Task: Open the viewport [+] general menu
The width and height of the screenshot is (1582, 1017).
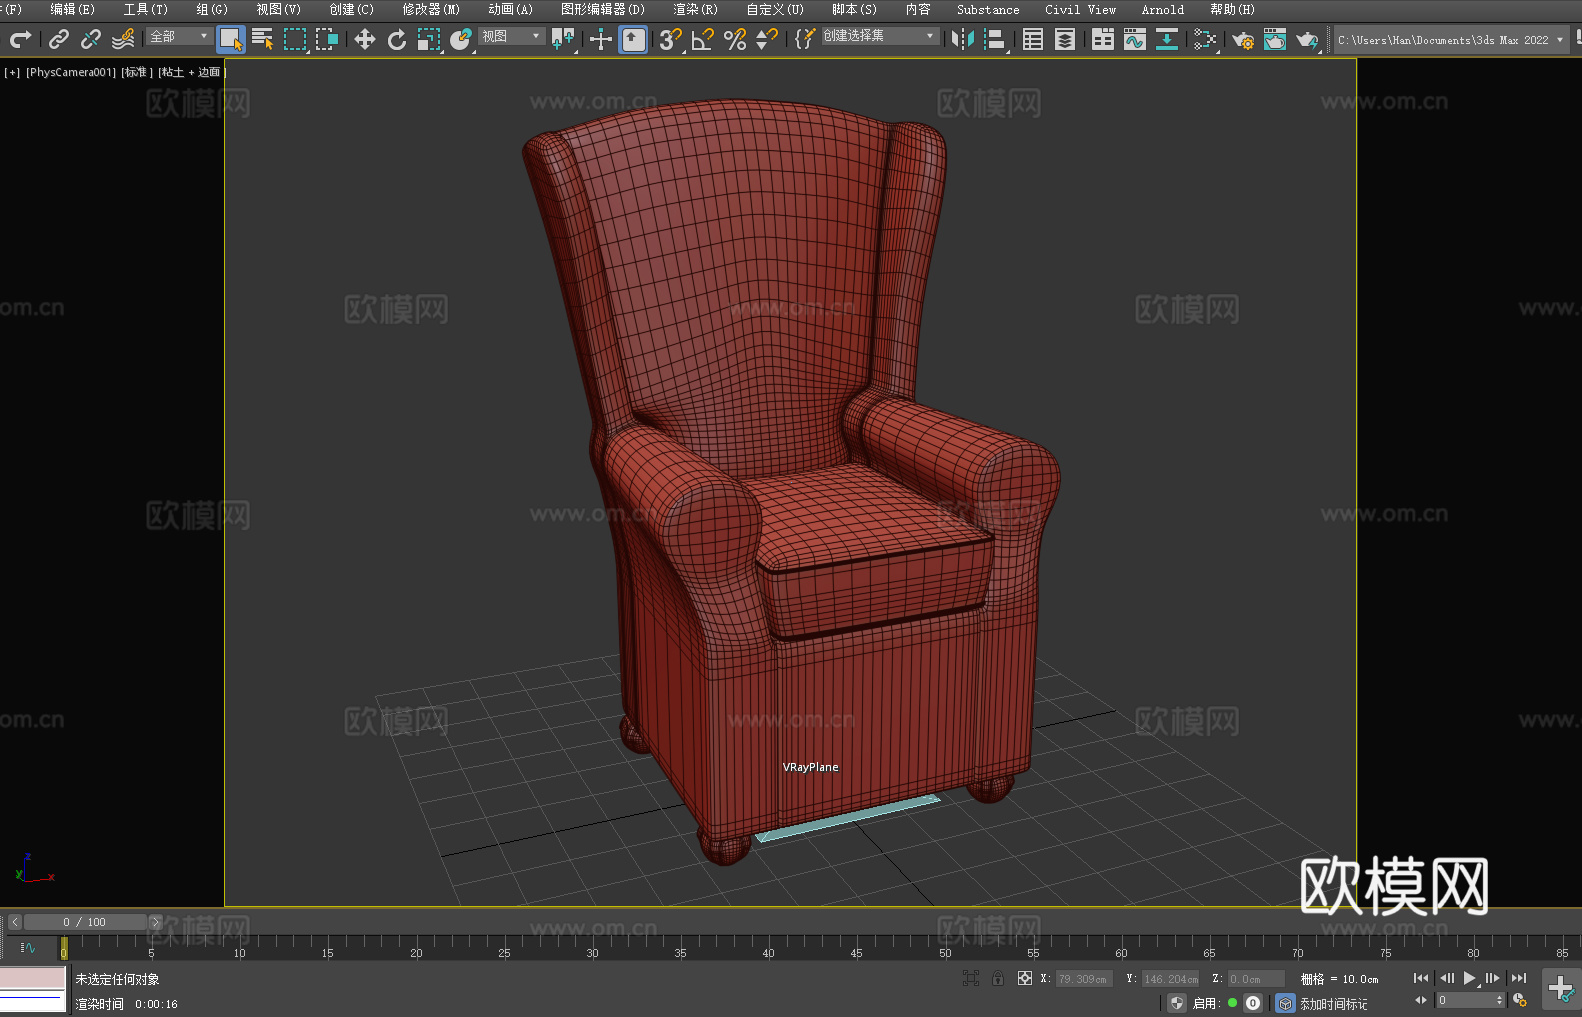Action: pos(12,72)
